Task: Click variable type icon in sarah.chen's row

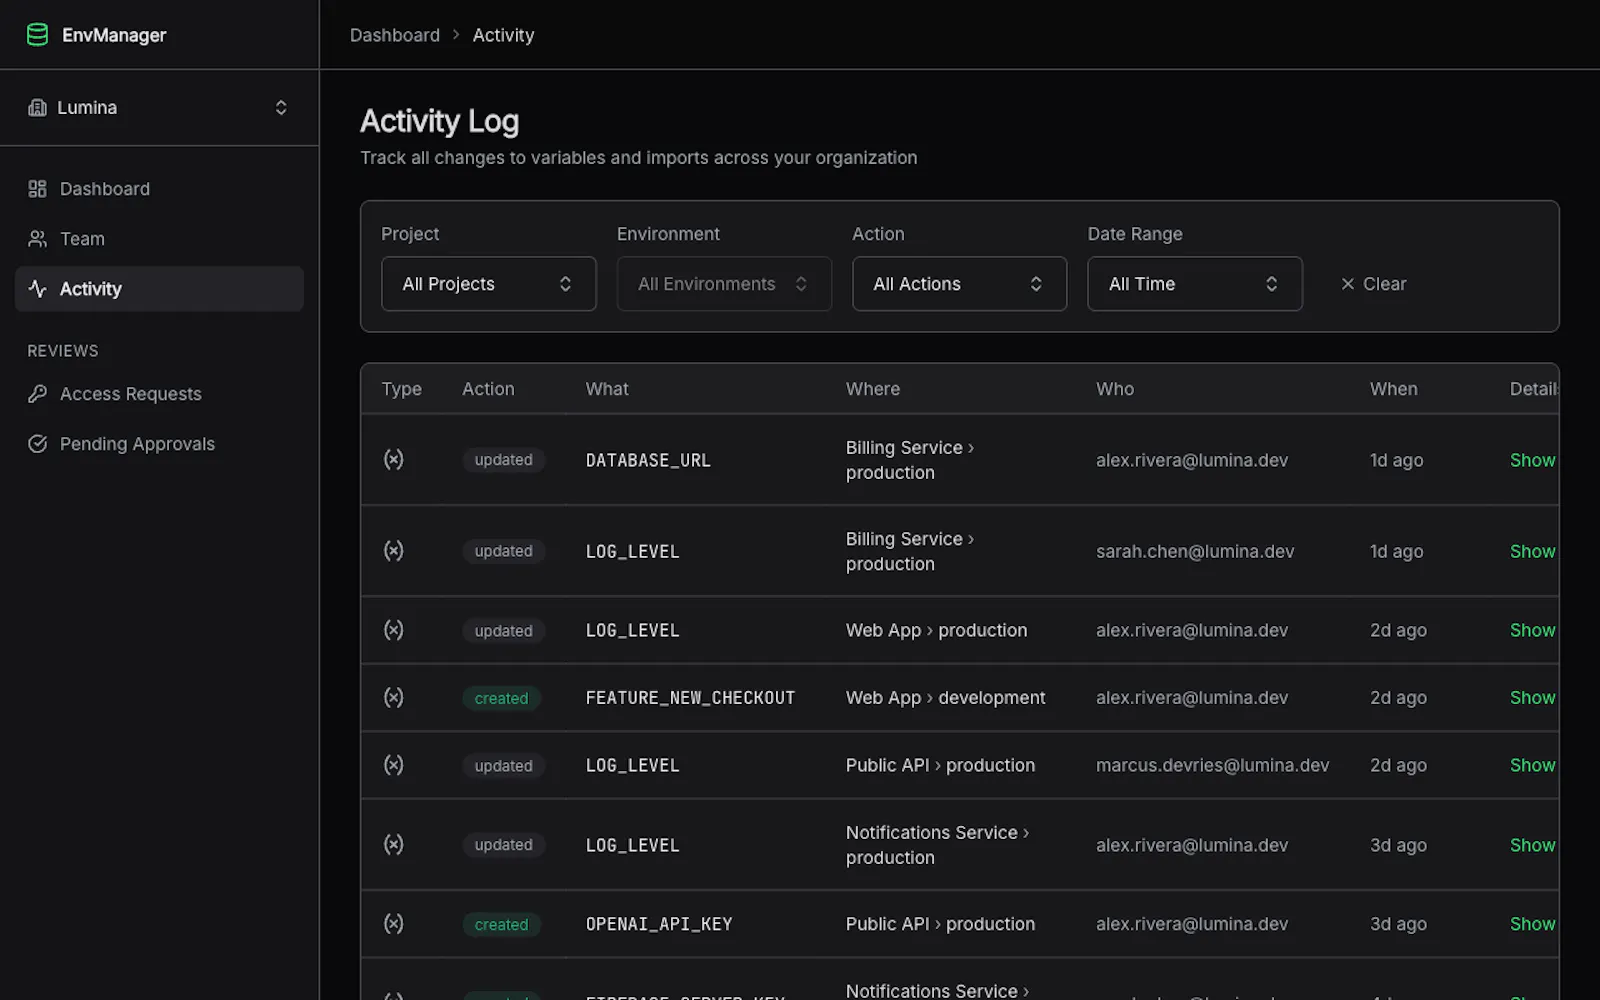Action: 394,550
